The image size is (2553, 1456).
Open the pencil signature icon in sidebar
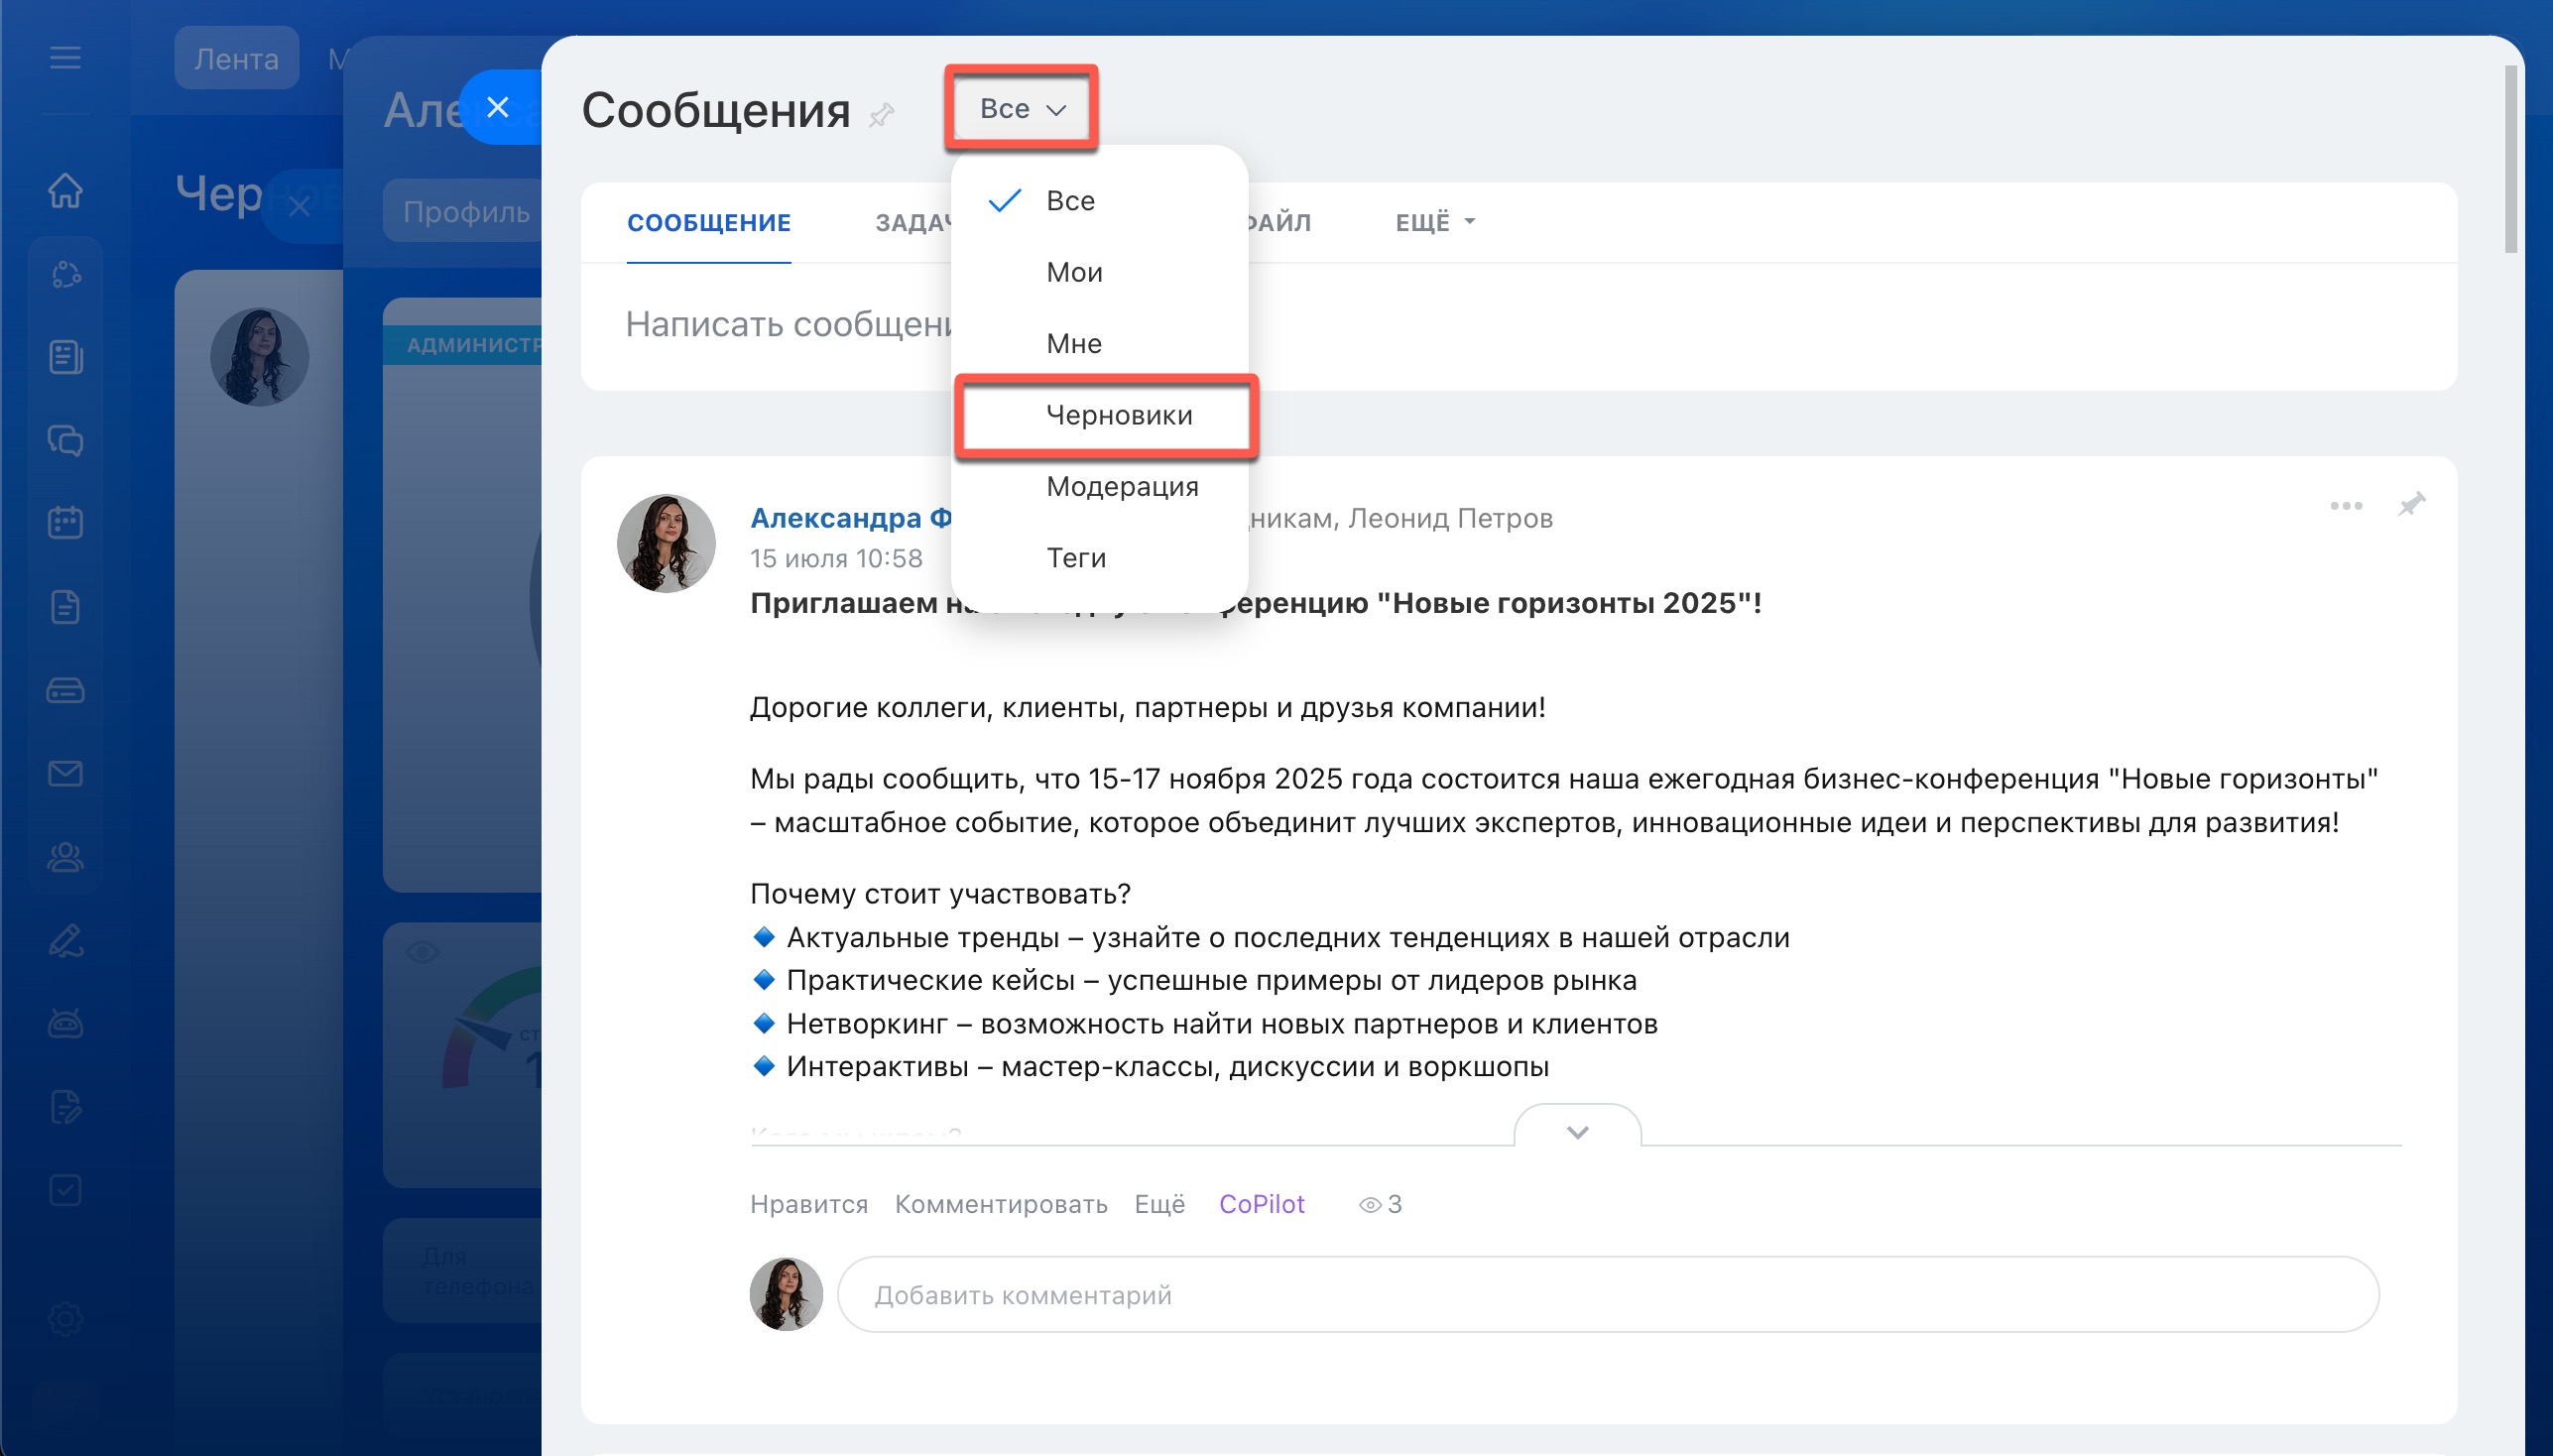pyautogui.click(x=65, y=940)
